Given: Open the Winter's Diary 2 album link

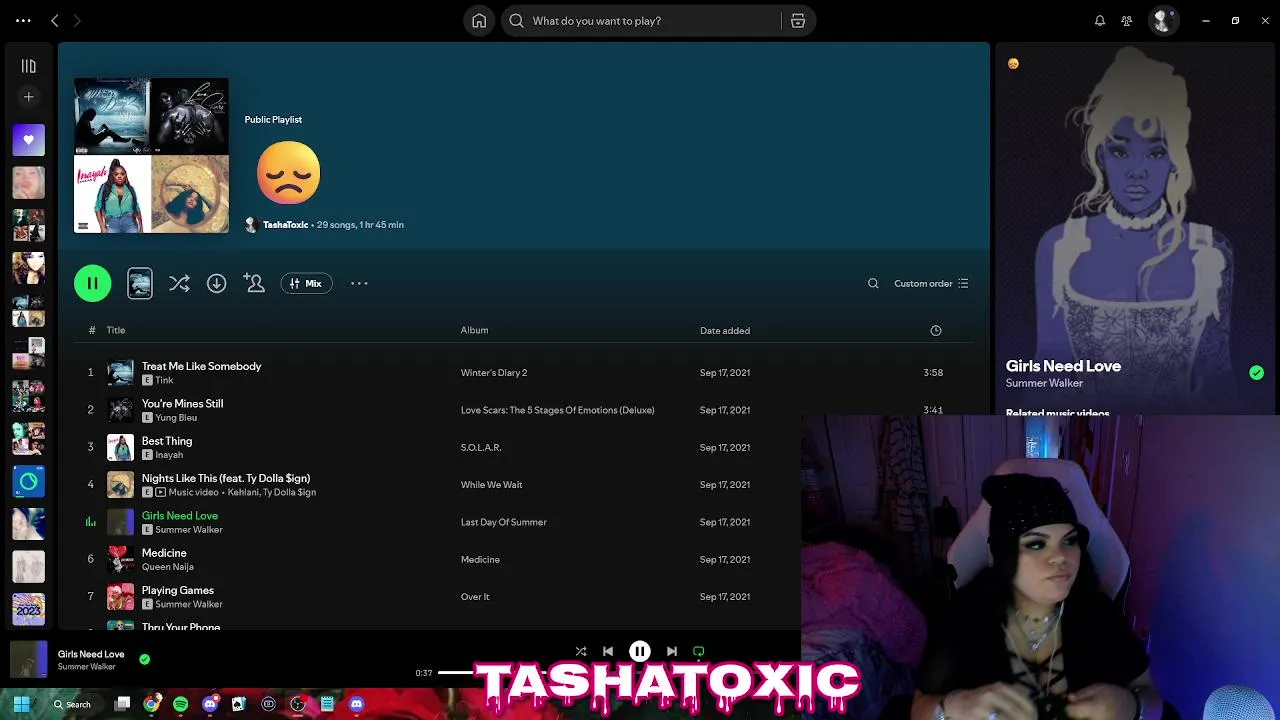Looking at the screenshot, I should click(494, 373).
